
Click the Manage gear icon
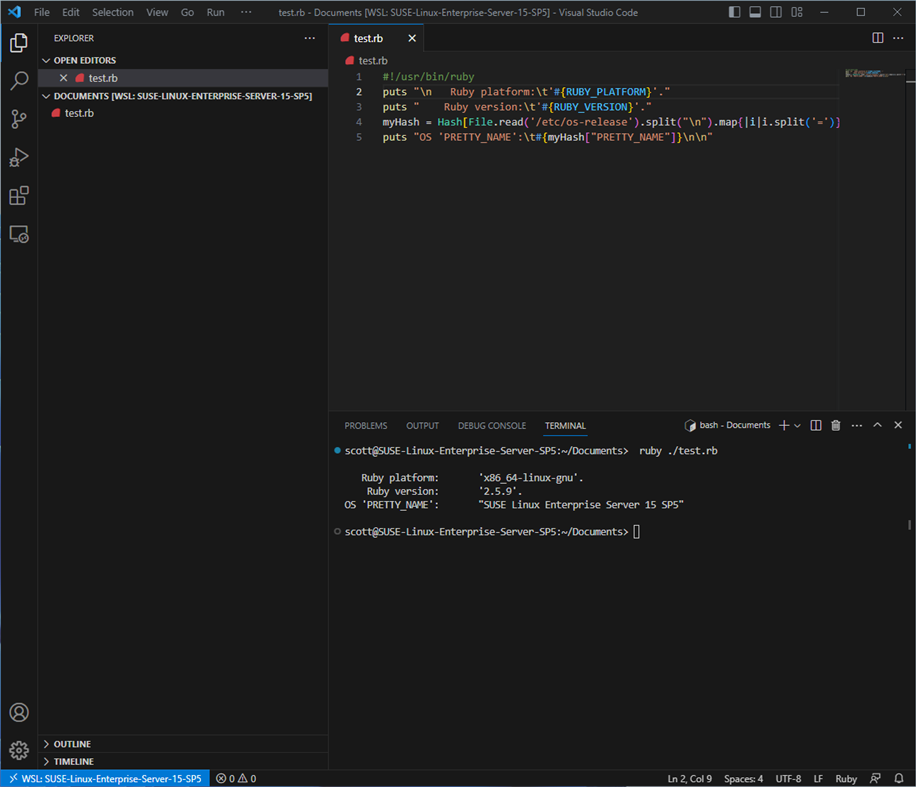(19, 750)
